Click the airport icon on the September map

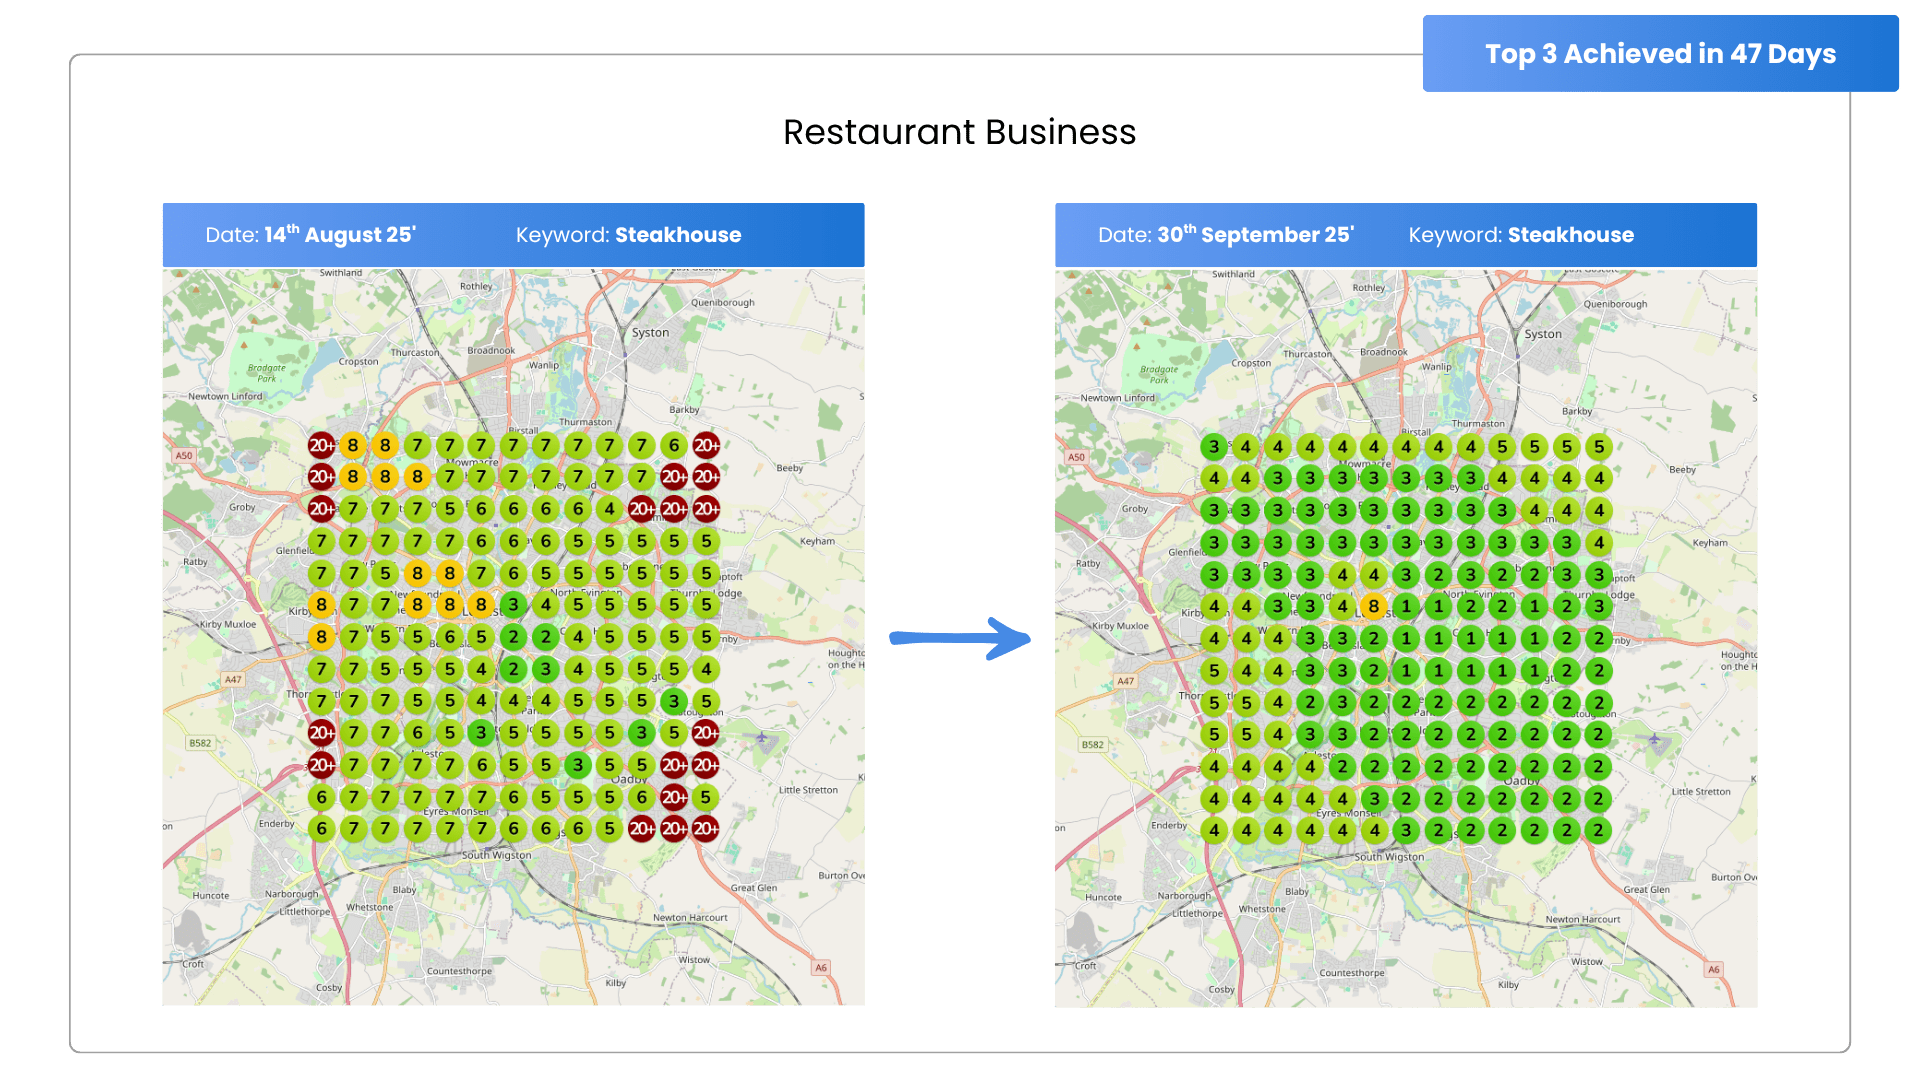point(1655,740)
